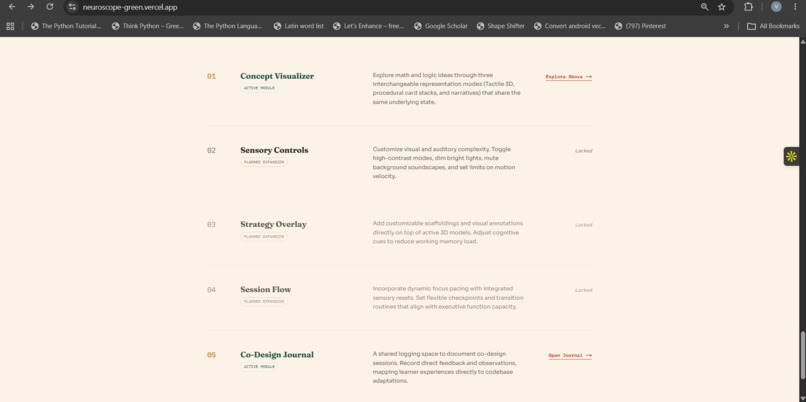Image resolution: width=806 pixels, height=402 pixels.
Task: Open the apps grid in bookmarks bar
Action: click(x=10, y=26)
